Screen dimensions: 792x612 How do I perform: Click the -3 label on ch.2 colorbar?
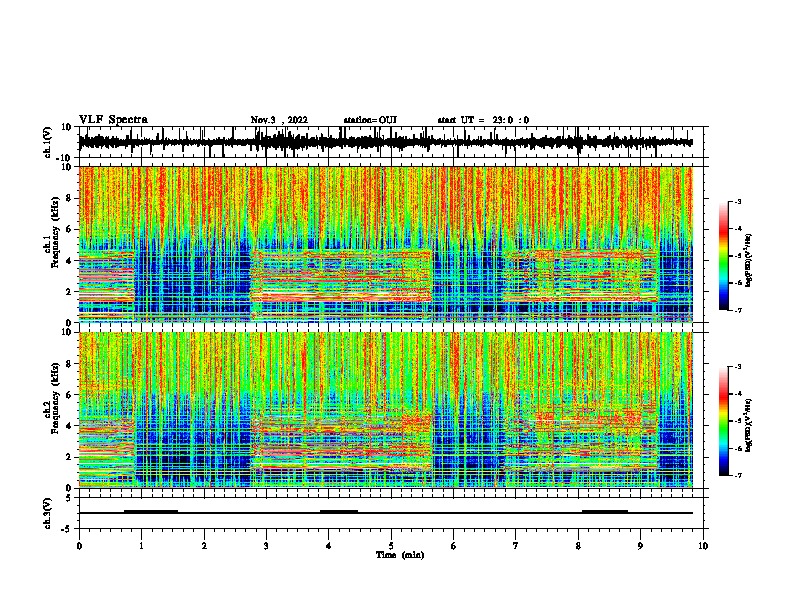[737, 367]
